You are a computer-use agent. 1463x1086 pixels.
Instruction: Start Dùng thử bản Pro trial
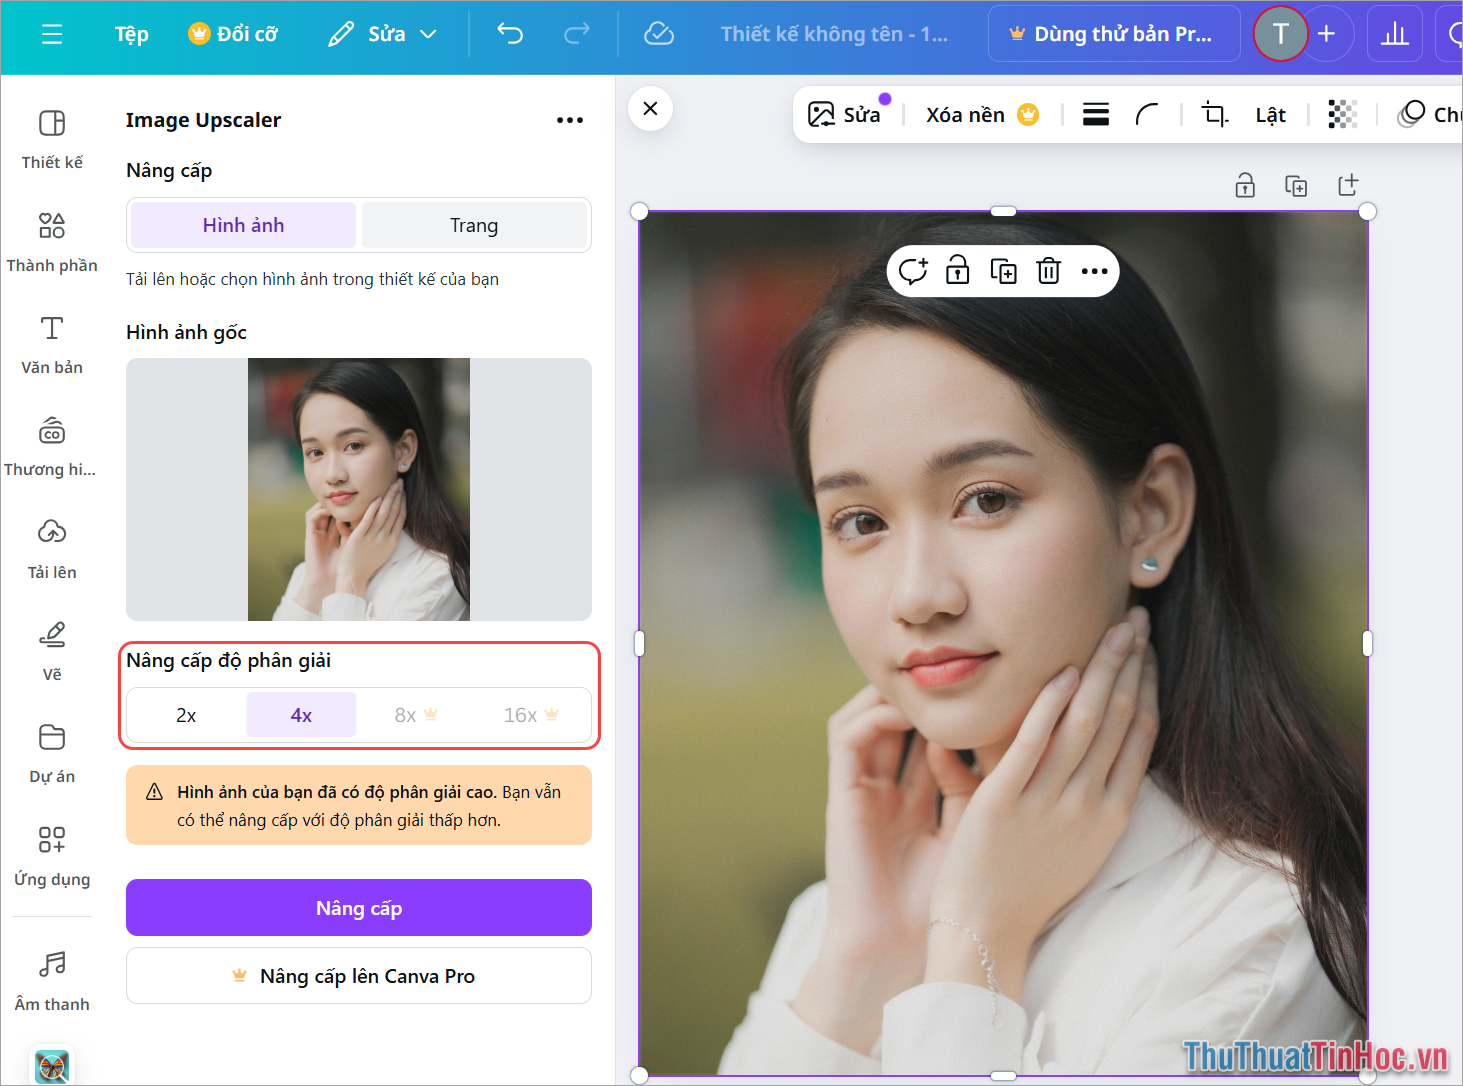pos(1114,34)
